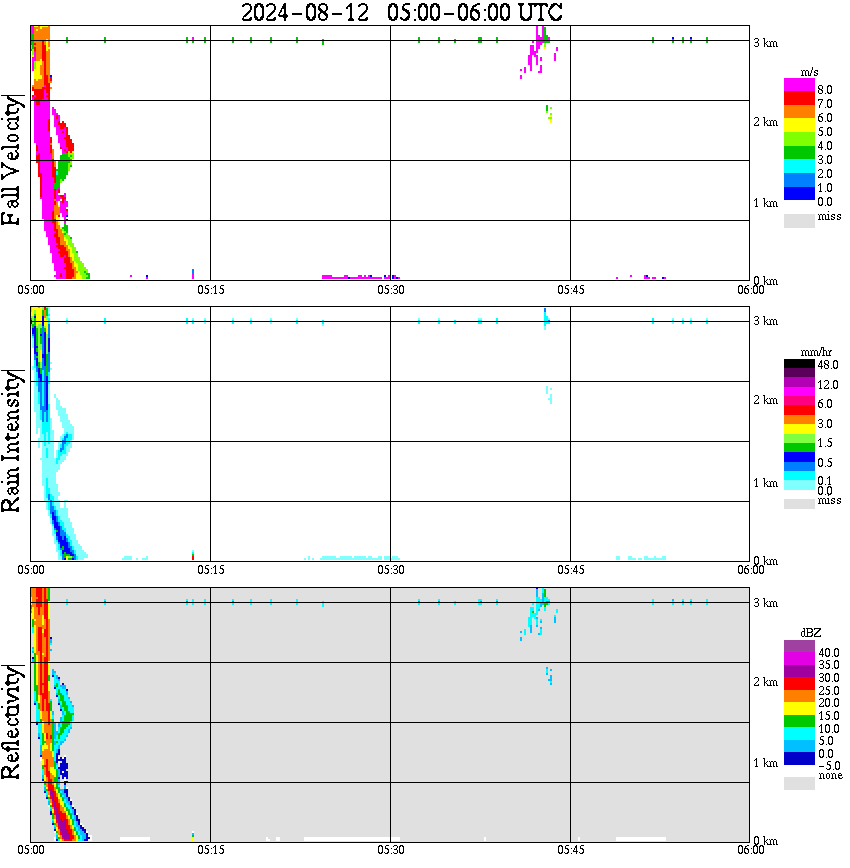Click the yellow 15.0 dBZ legend swatch

coord(799,709)
